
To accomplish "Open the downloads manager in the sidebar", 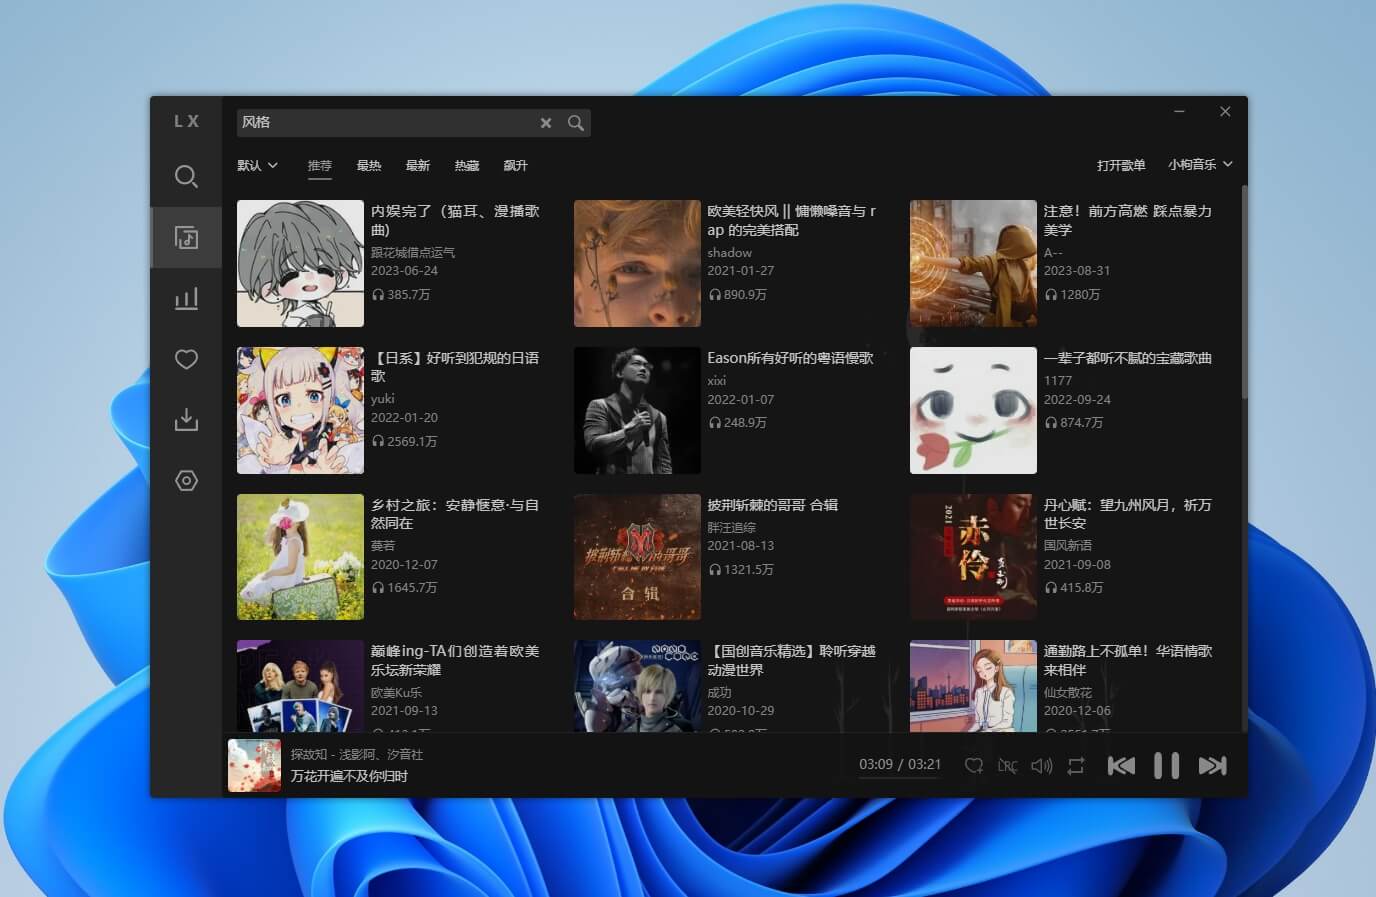I will pos(186,420).
